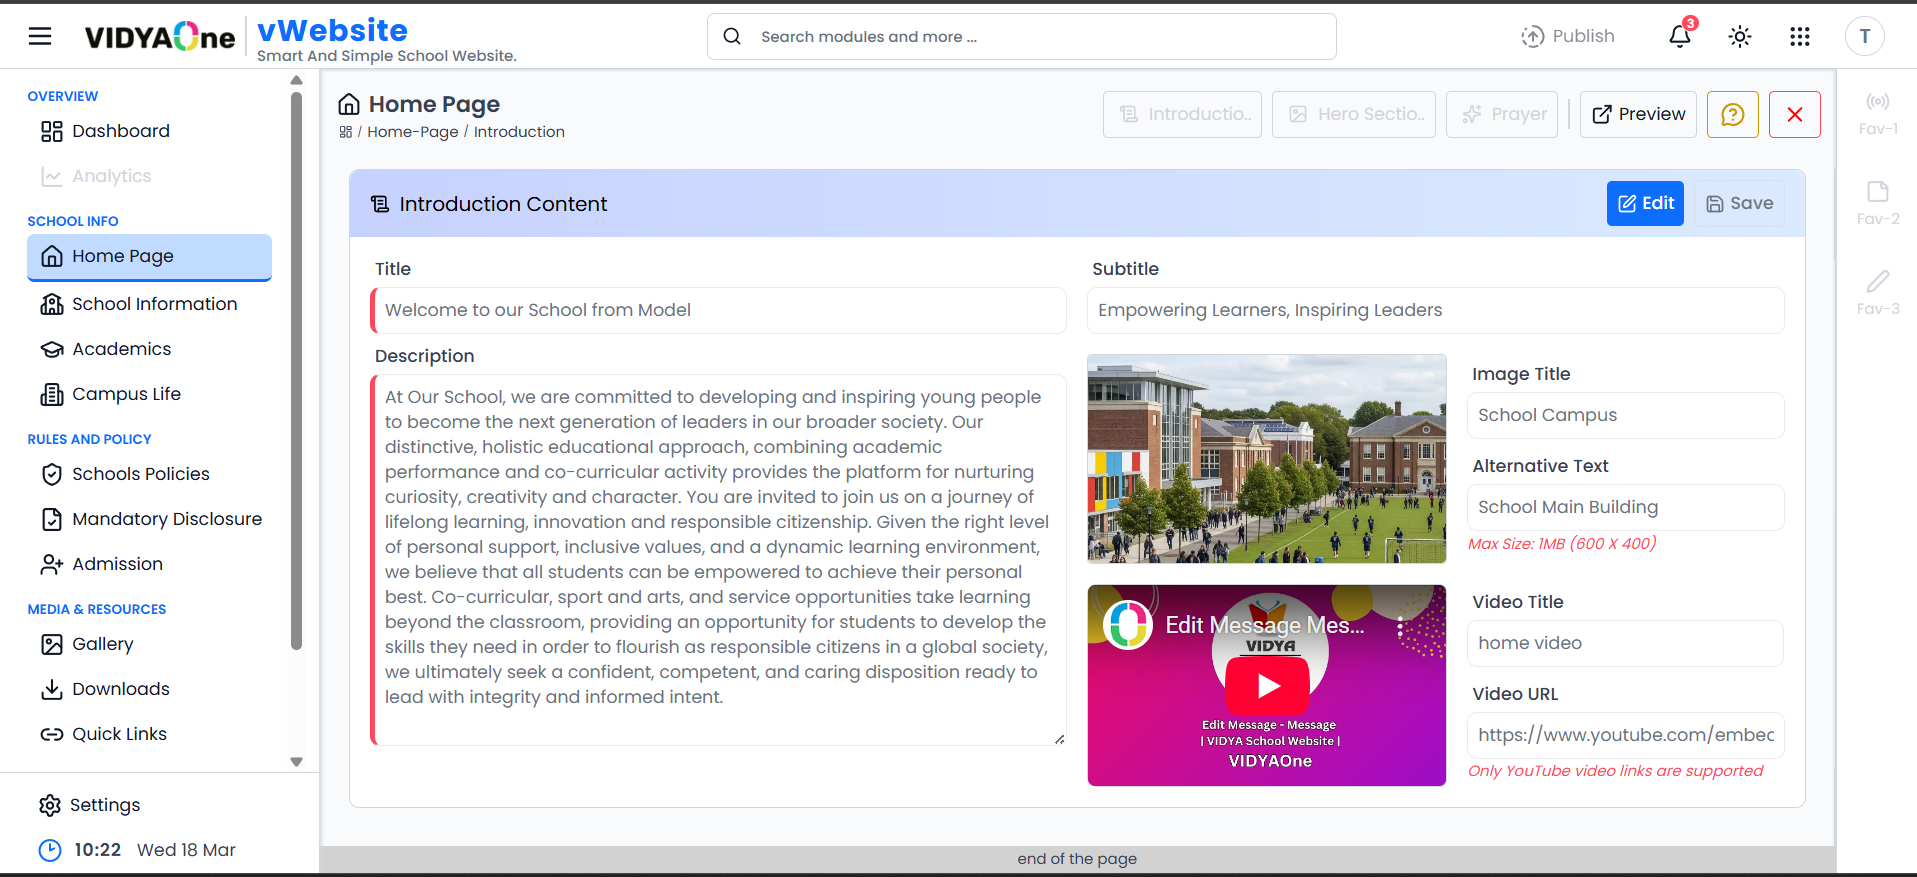1917x877 pixels.
Task: Click the Save button
Action: [1739, 203]
